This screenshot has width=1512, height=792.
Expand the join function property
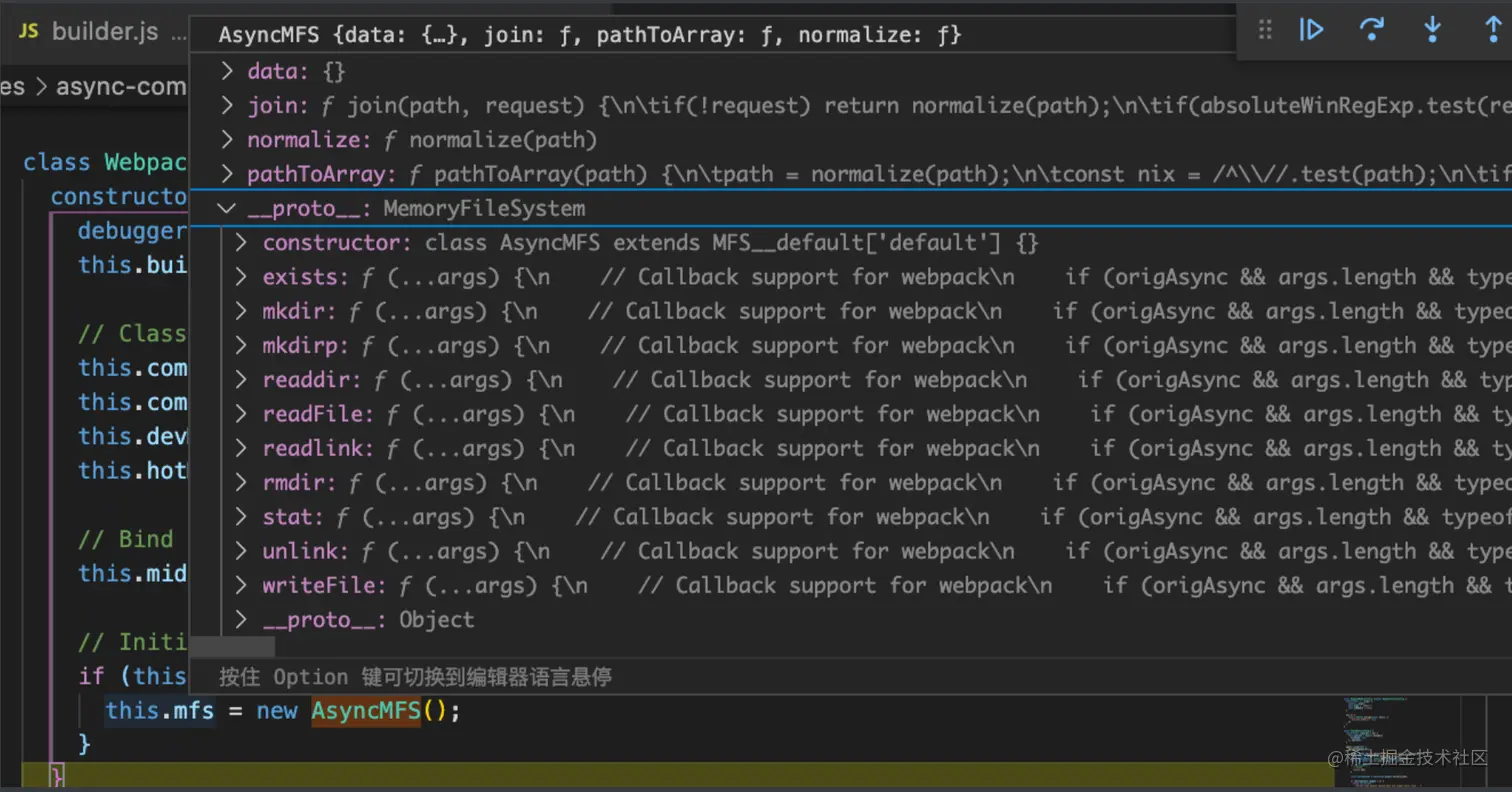tap(228, 105)
